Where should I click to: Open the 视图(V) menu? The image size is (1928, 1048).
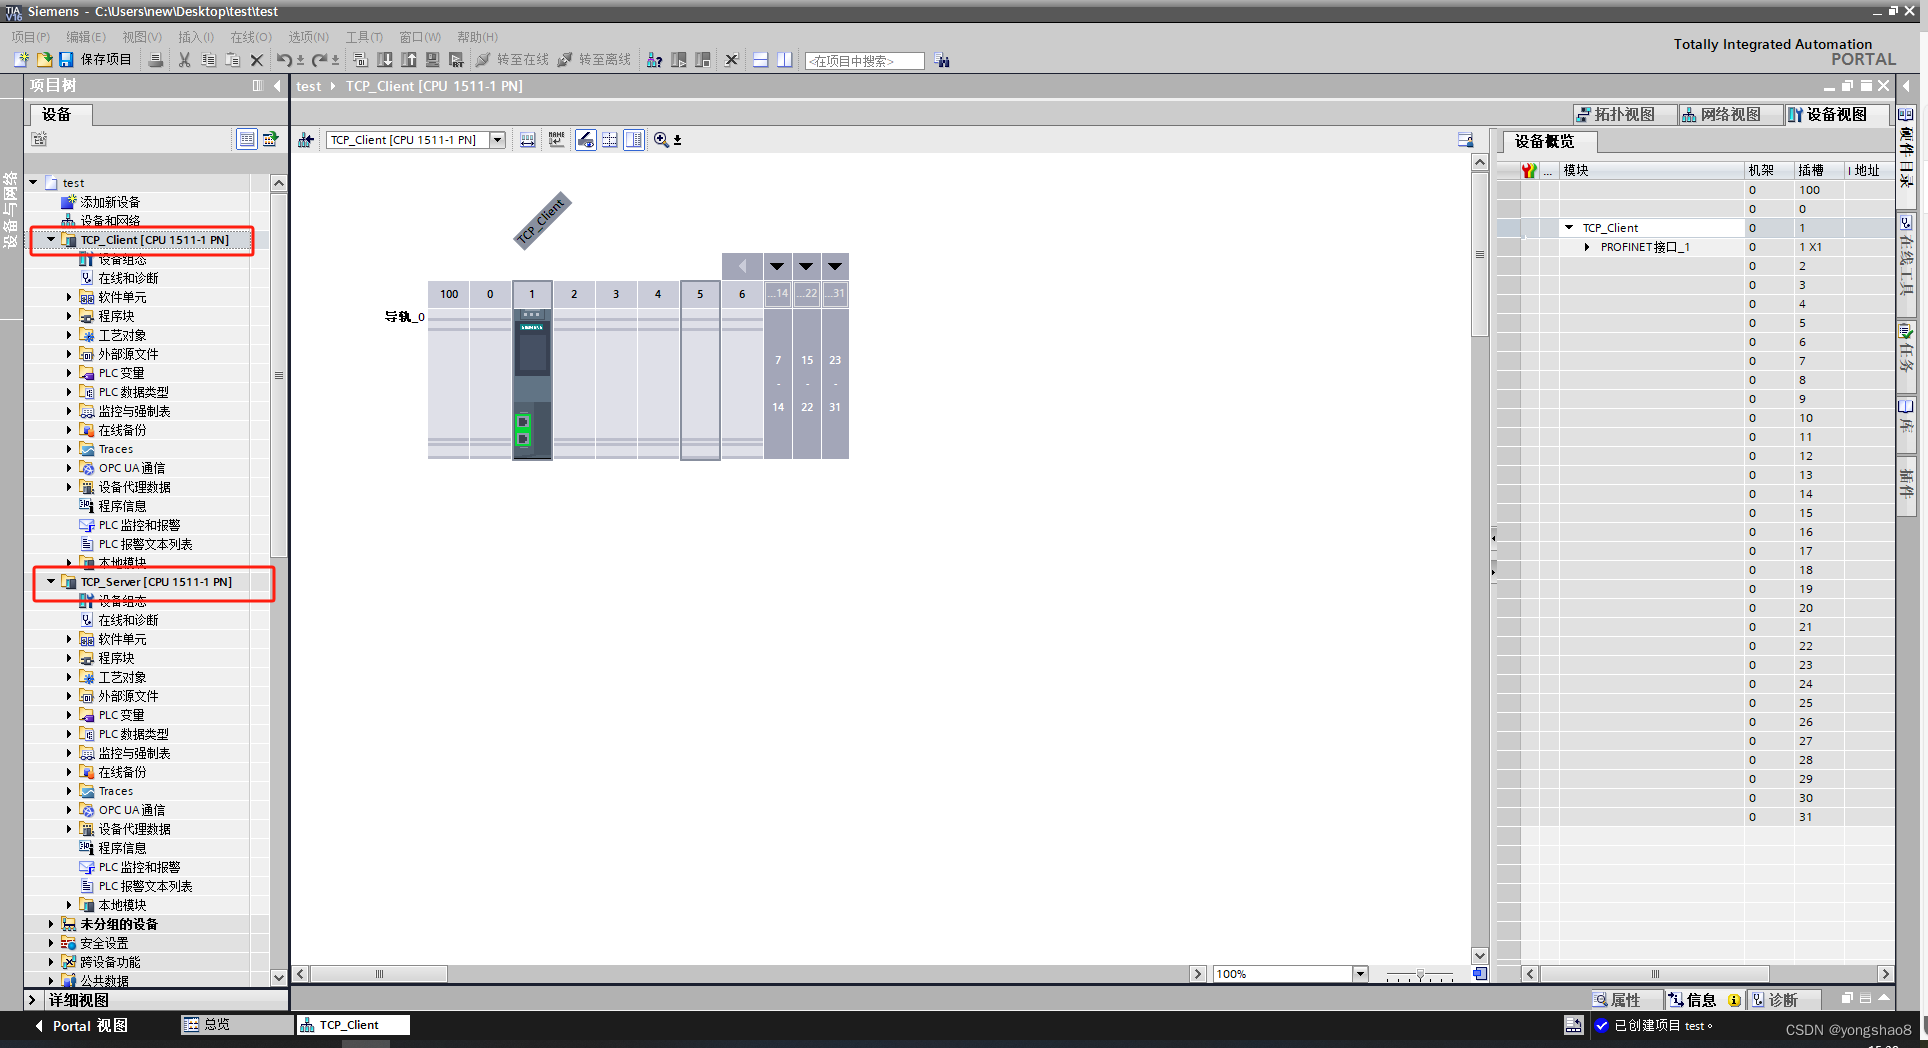tap(142, 37)
